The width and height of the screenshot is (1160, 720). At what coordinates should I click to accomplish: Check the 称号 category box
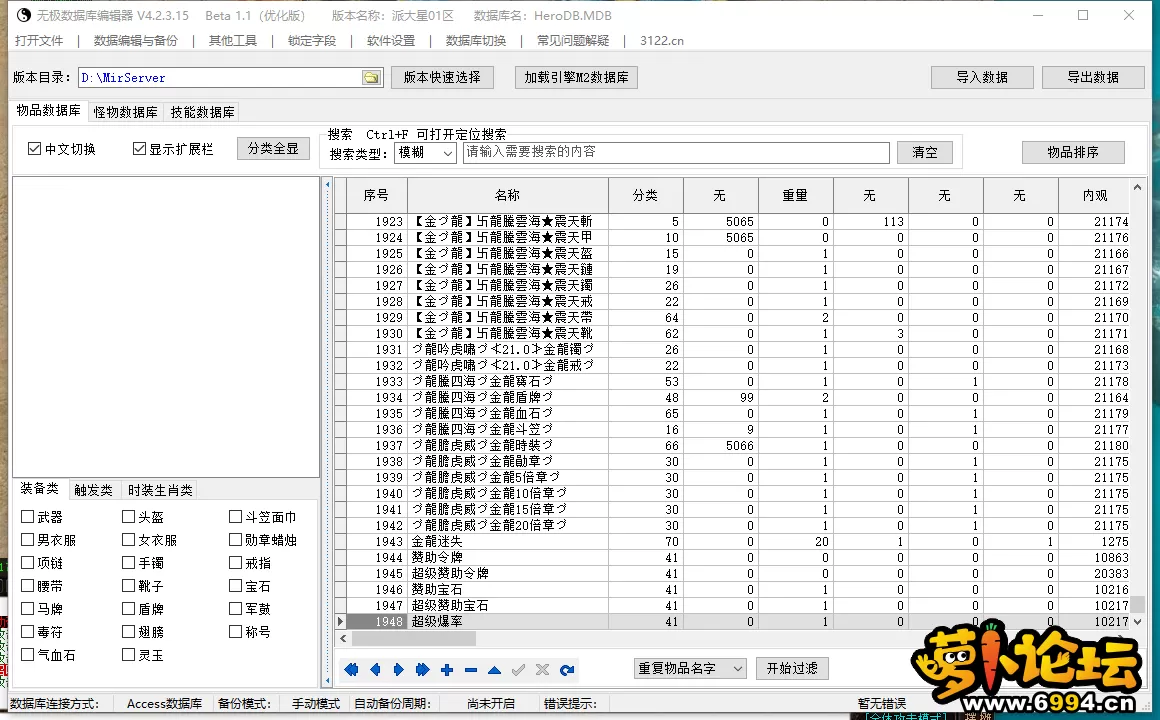click(x=235, y=631)
